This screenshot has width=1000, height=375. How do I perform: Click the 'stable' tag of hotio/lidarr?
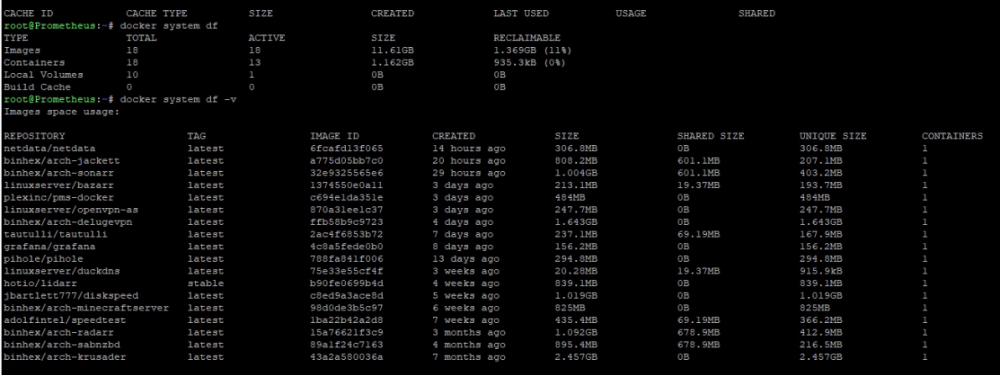[205, 283]
